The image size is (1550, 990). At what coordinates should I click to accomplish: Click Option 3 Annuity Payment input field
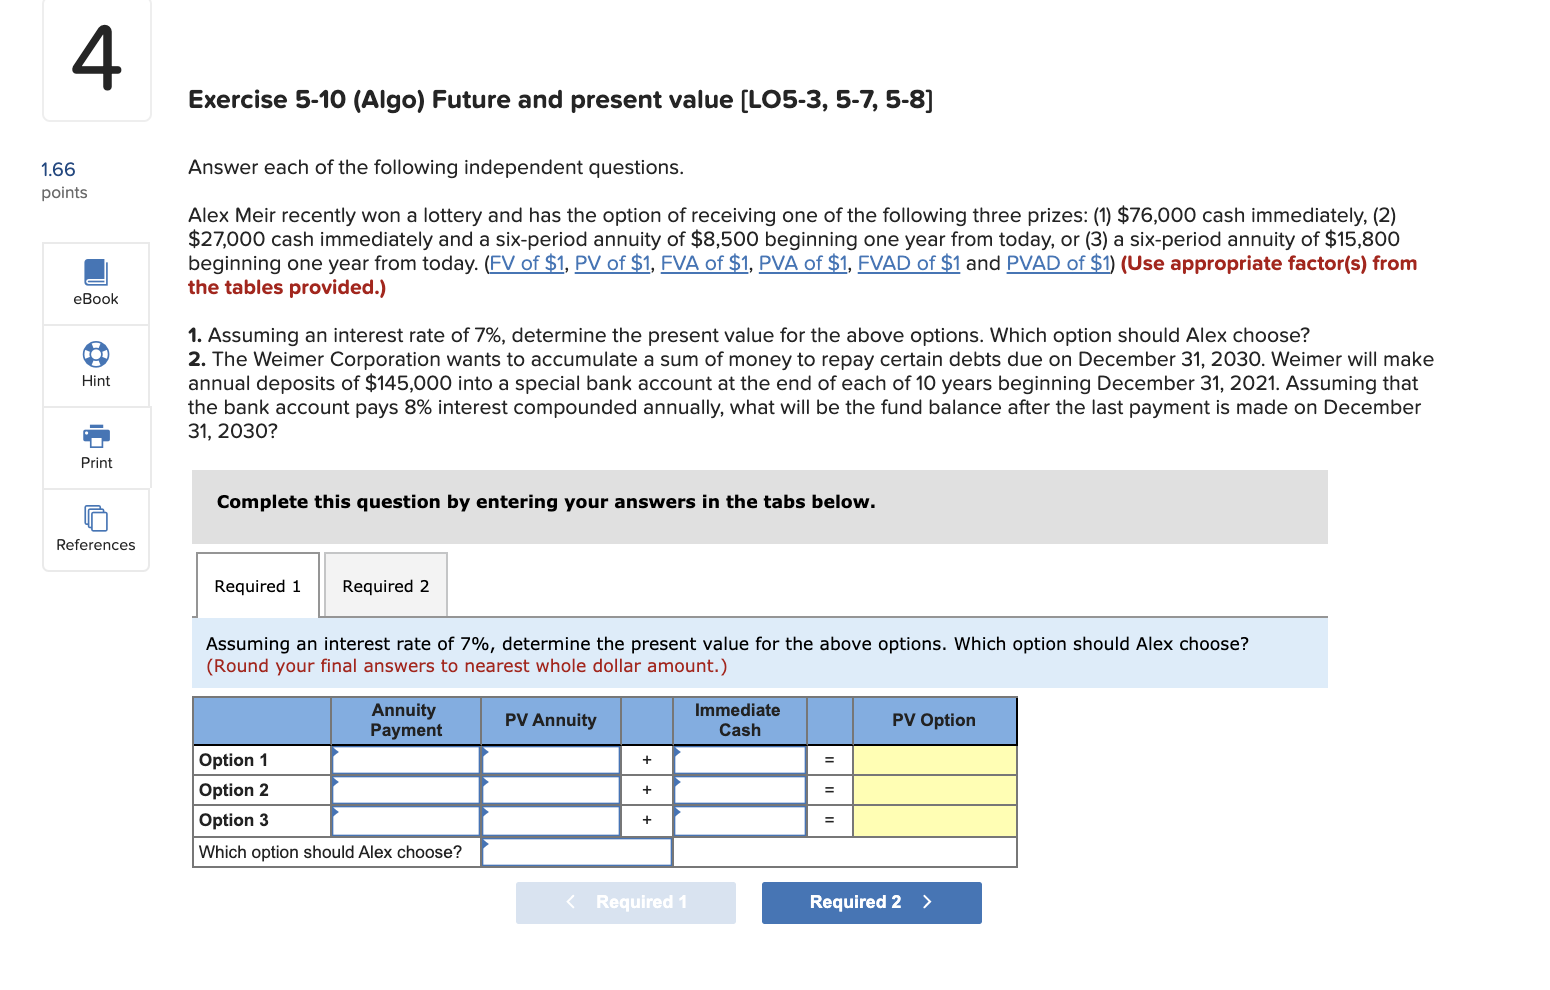click(x=405, y=820)
